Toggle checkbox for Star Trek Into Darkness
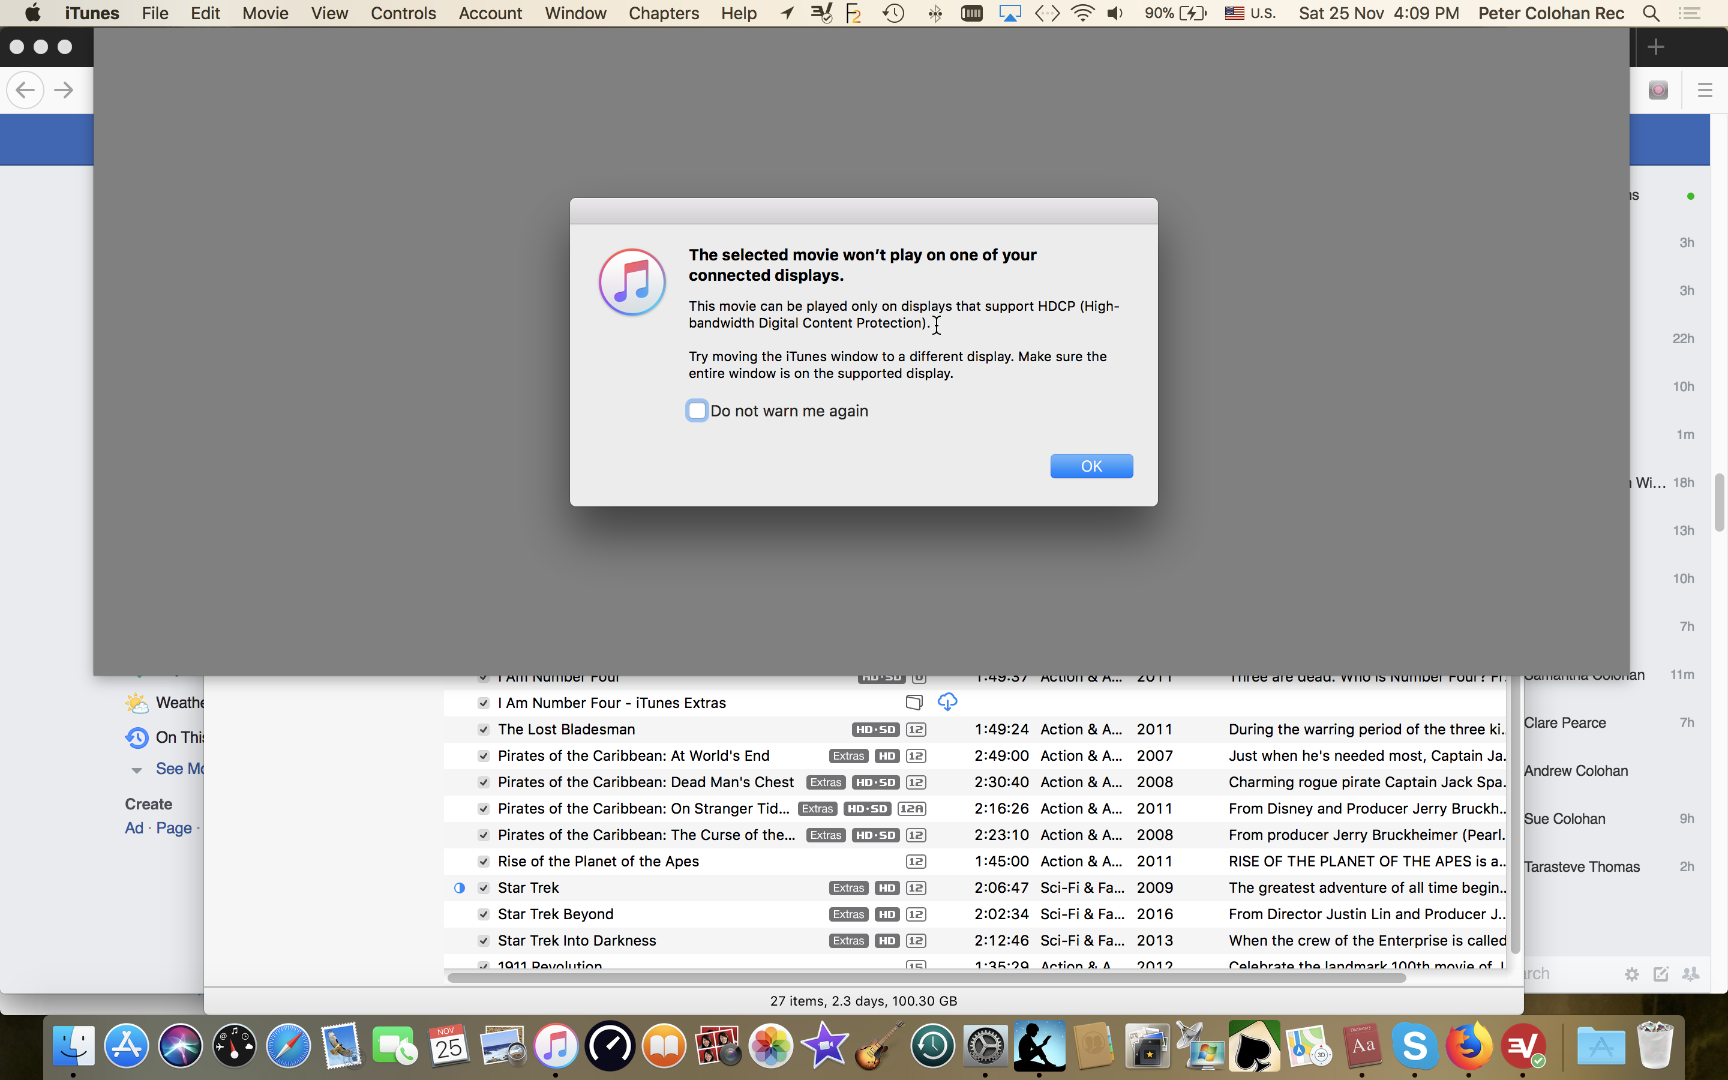This screenshot has width=1728, height=1080. (x=483, y=941)
